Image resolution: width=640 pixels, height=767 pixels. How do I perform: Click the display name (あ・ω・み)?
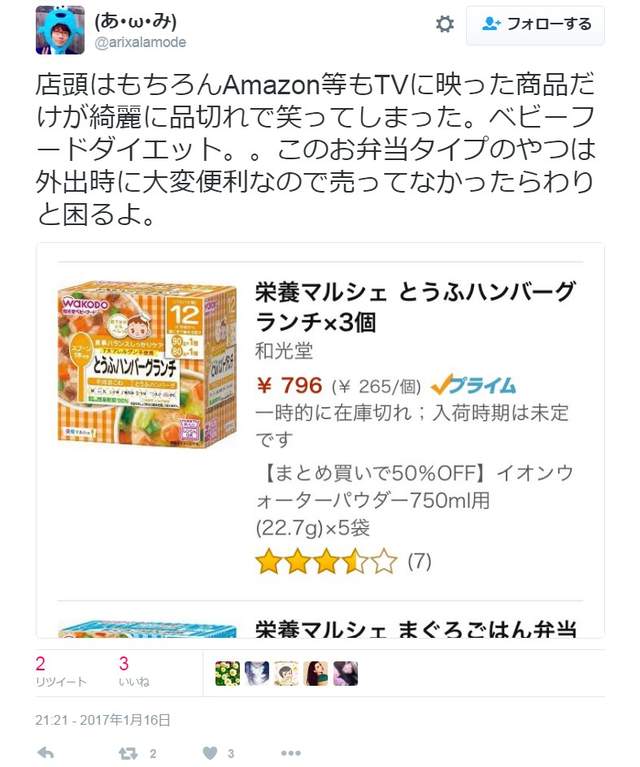pyautogui.click(x=136, y=22)
